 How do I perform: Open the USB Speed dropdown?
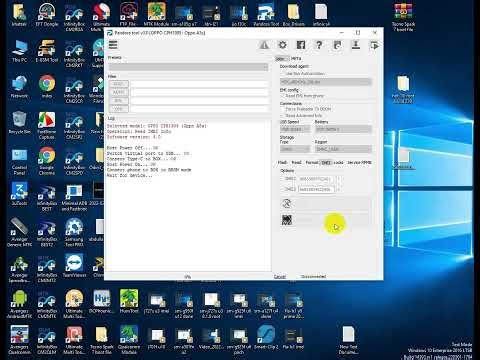tap(295, 129)
